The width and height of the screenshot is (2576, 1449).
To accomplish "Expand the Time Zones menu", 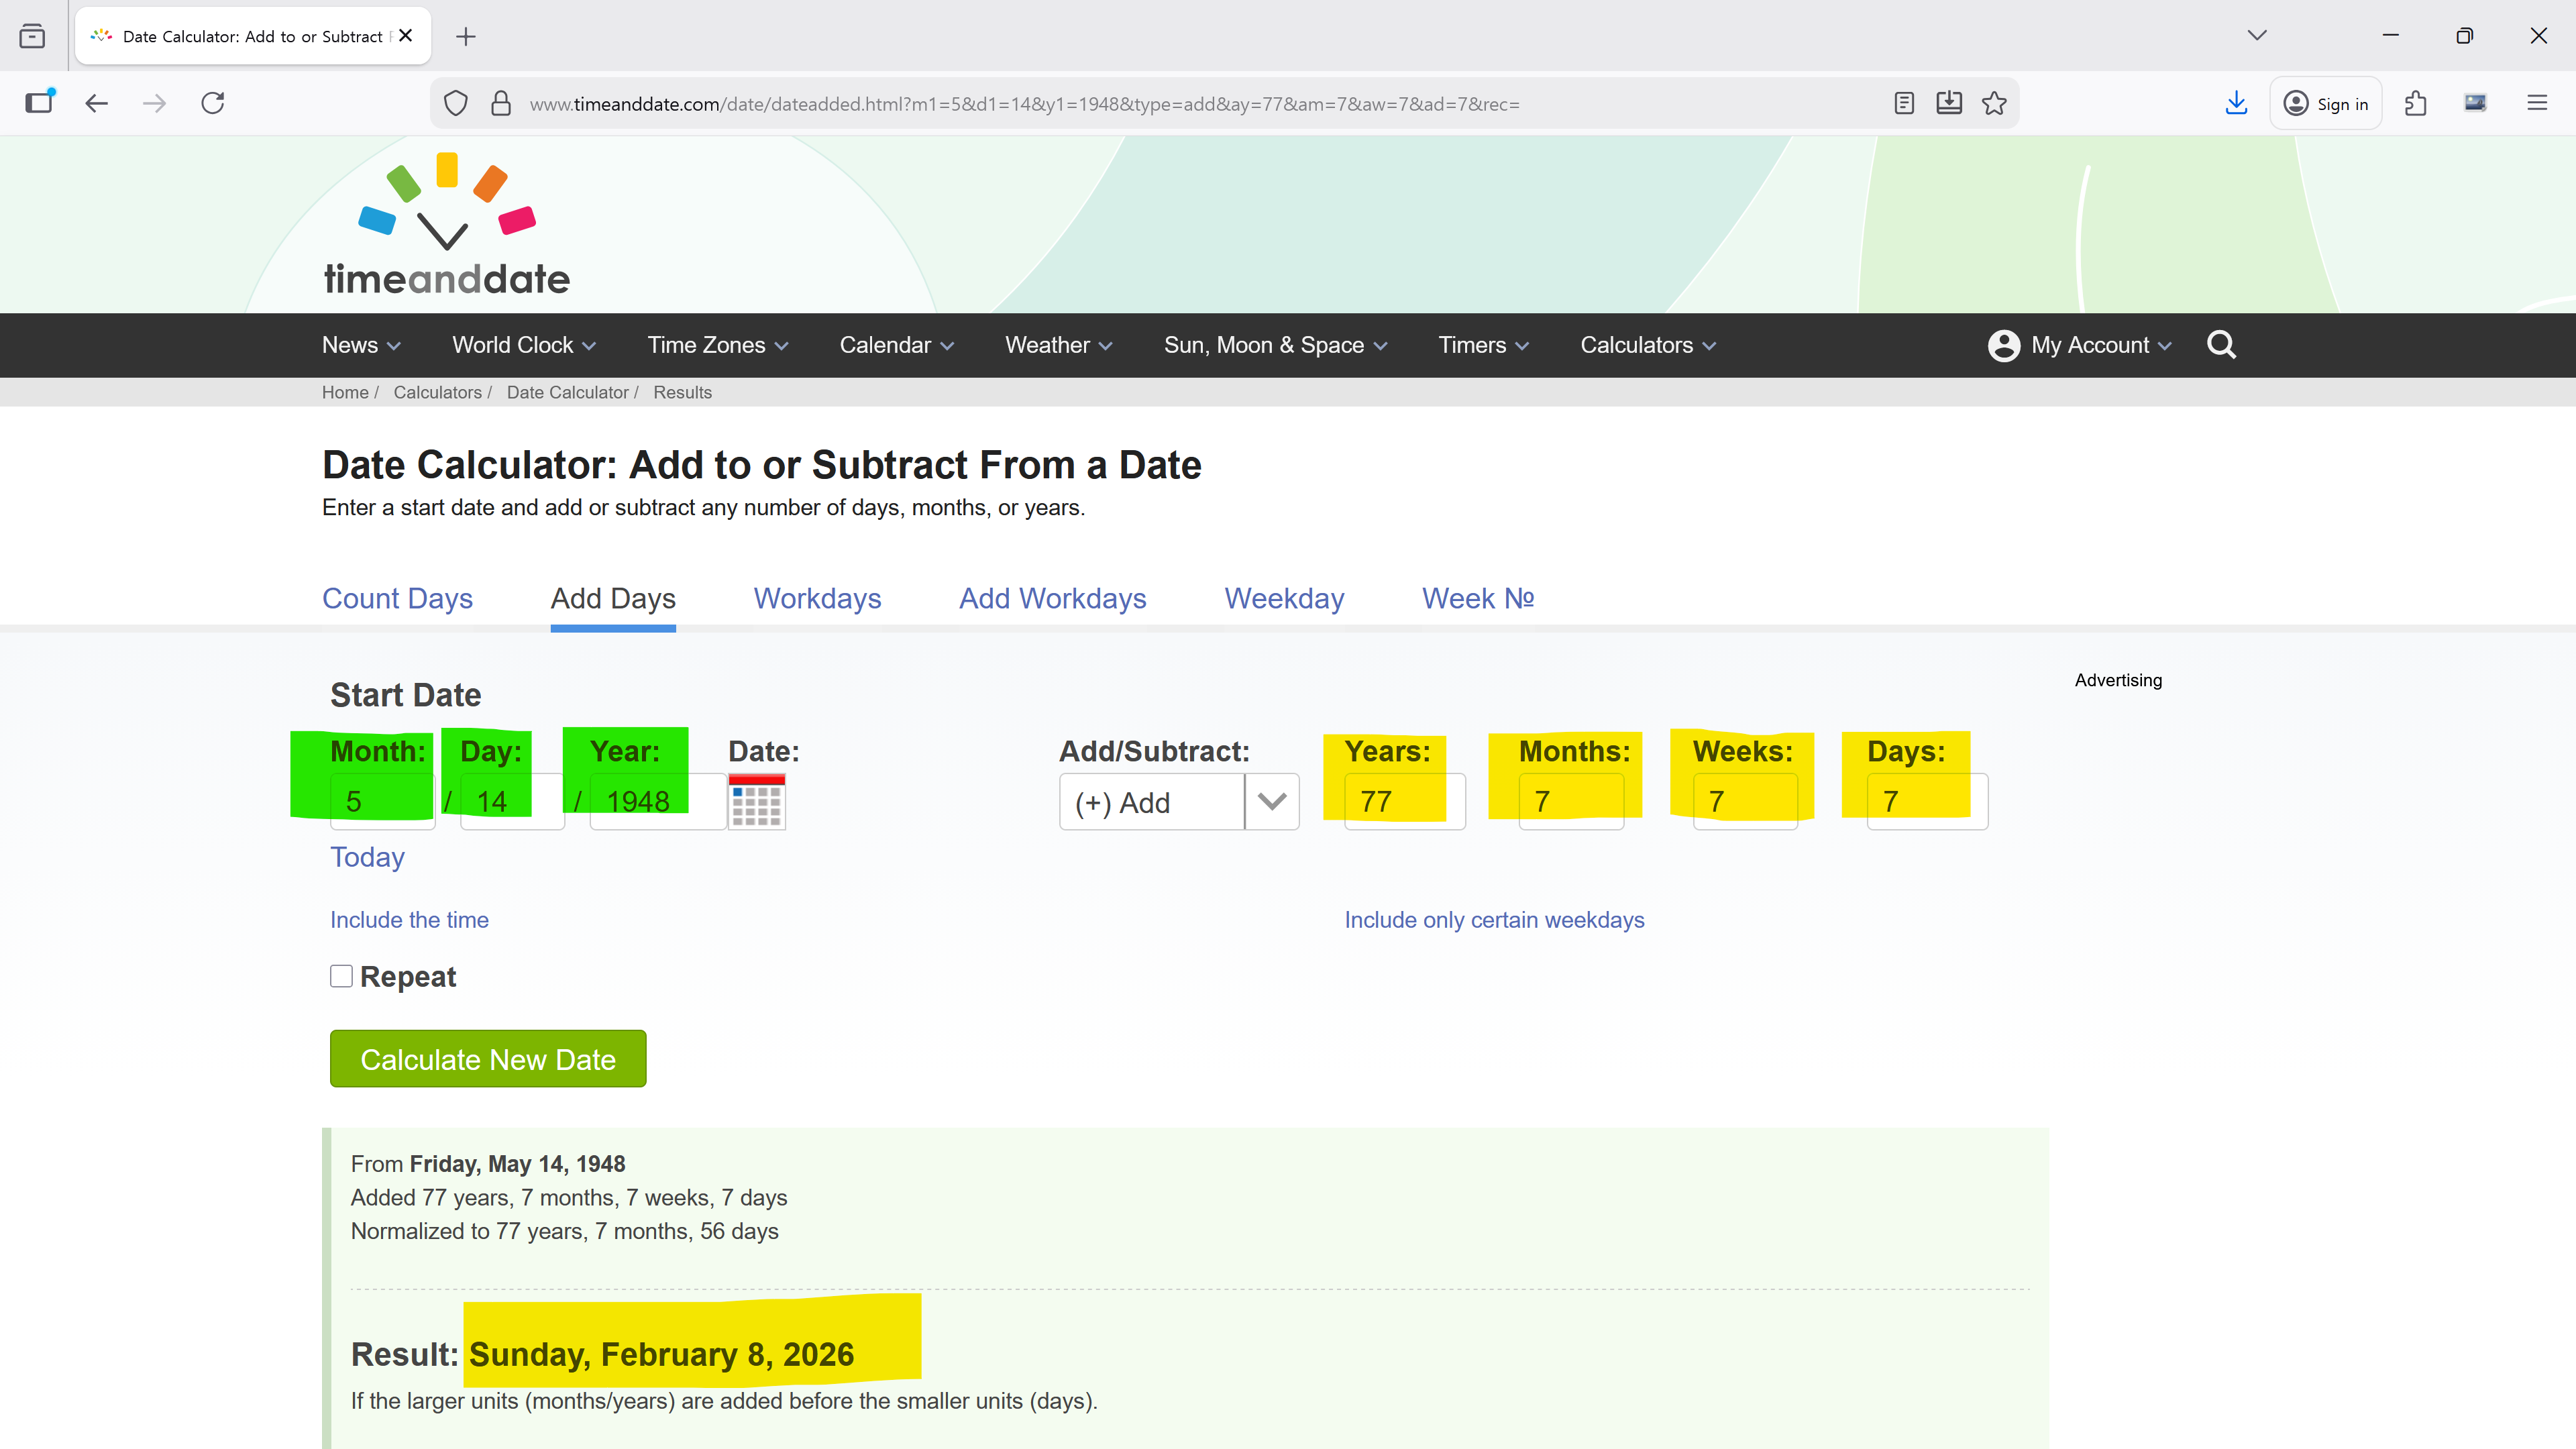I will (717, 345).
